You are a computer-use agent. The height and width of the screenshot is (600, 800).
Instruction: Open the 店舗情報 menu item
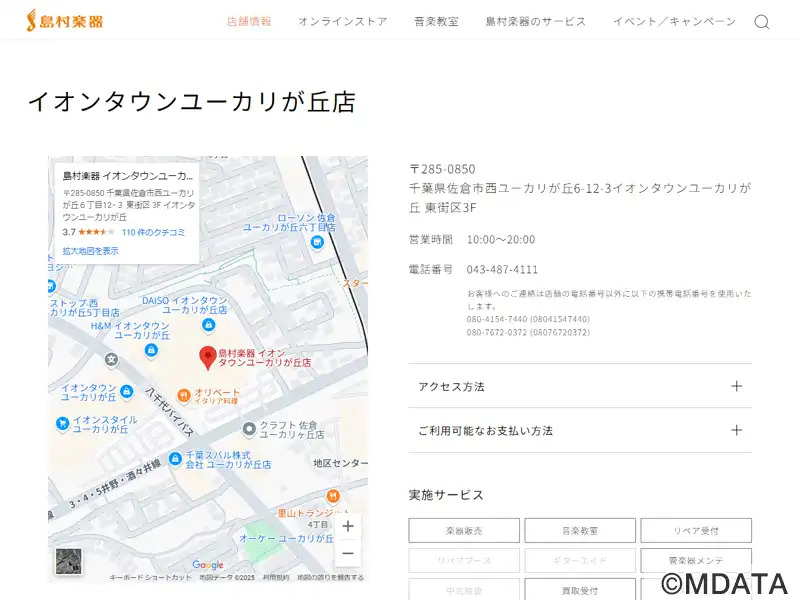pyautogui.click(x=249, y=21)
